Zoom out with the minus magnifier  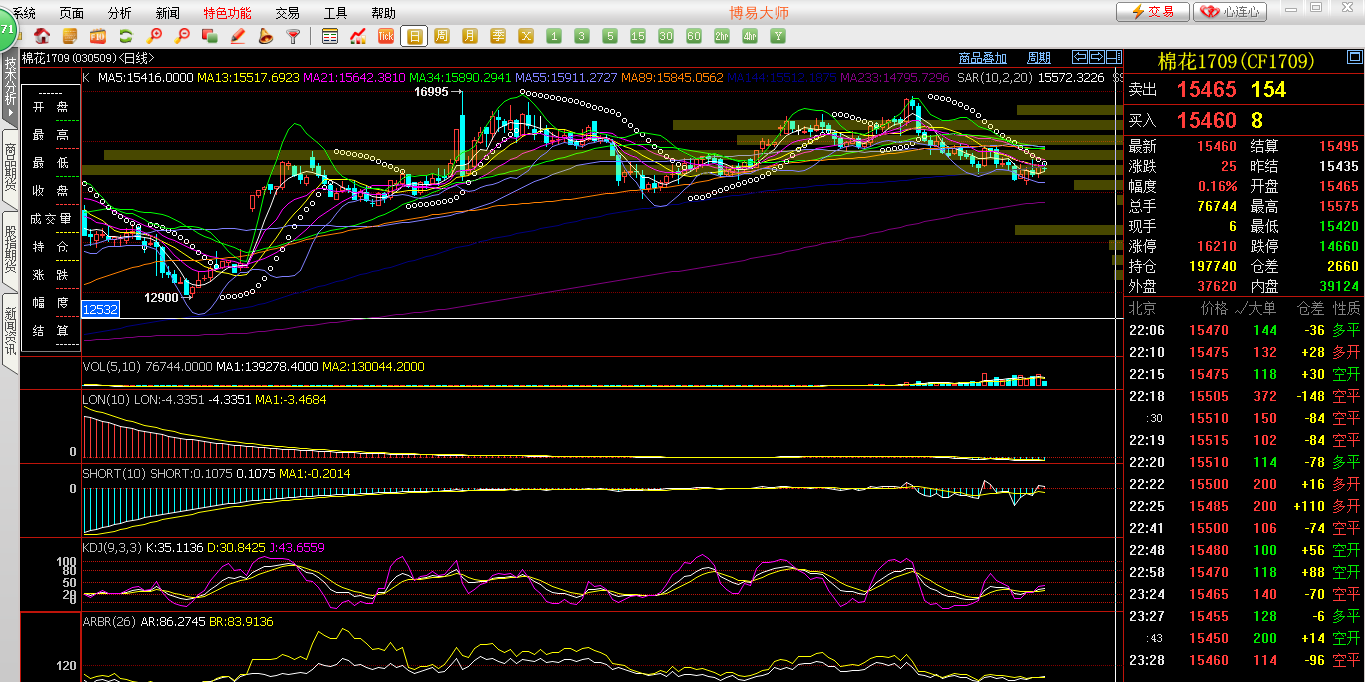point(182,36)
